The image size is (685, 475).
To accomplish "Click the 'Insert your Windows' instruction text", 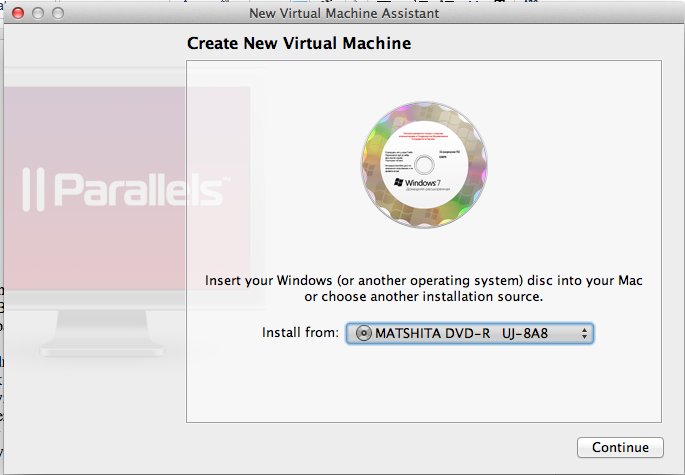I will [x=423, y=288].
